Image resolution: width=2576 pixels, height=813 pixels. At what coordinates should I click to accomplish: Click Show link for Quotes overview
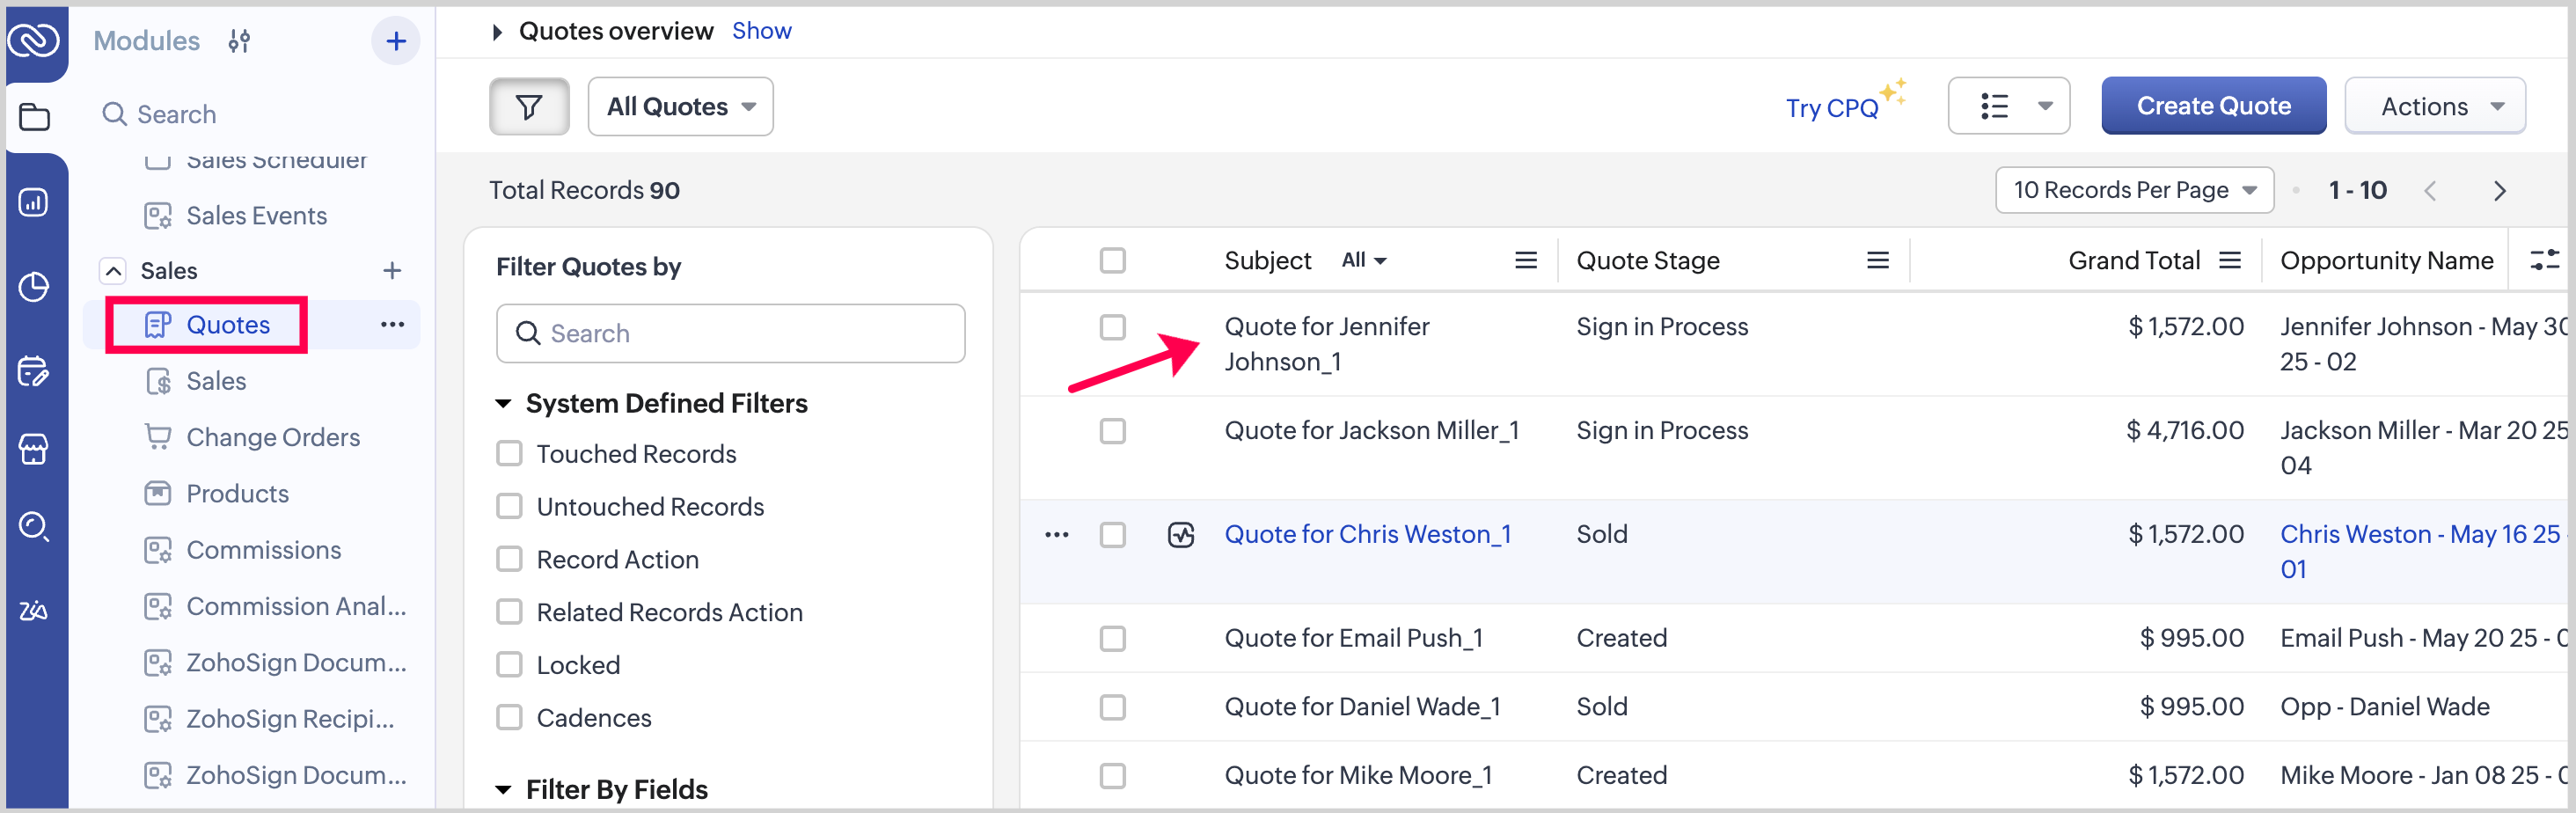click(x=761, y=31)
